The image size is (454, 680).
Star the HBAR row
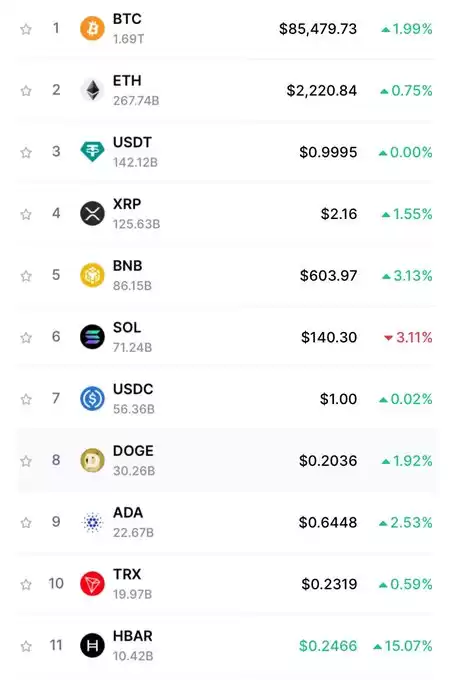pos(26,646)
